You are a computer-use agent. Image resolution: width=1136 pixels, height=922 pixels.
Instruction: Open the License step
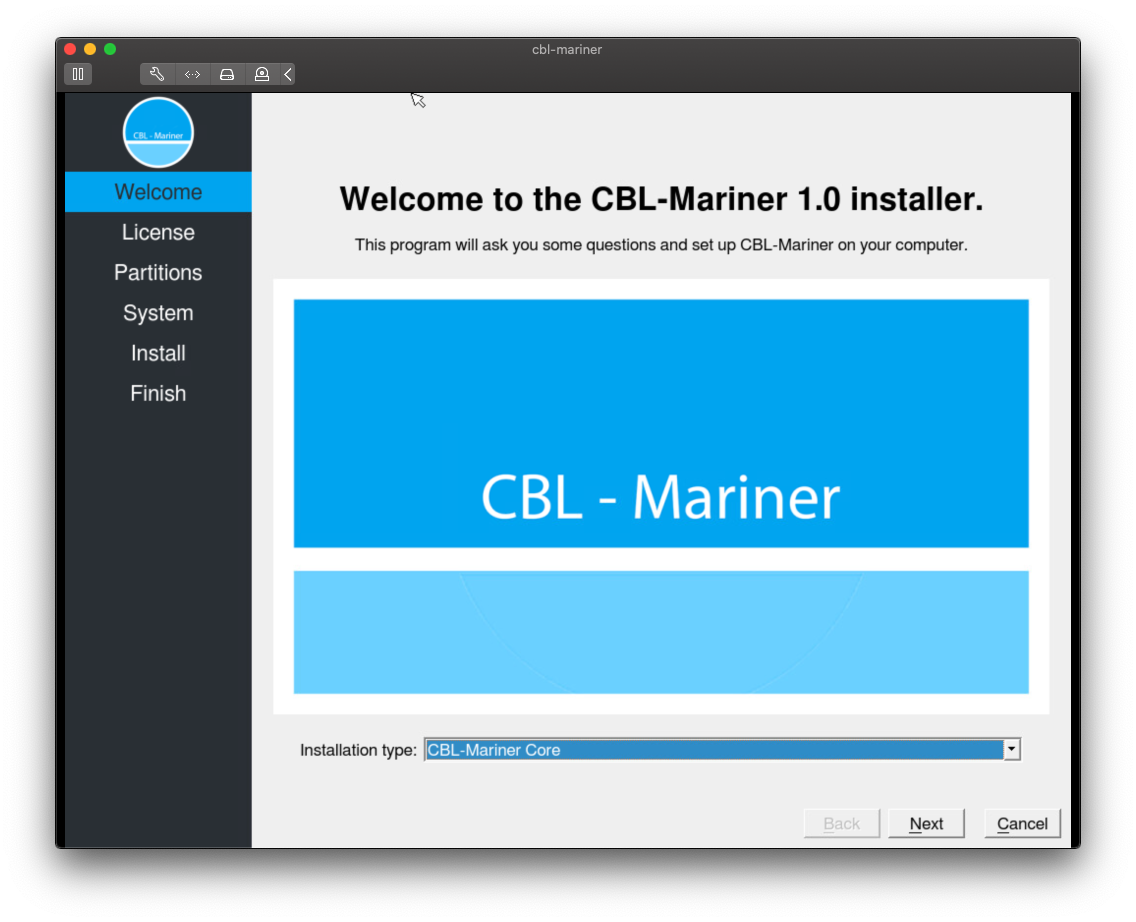(158, 231)
